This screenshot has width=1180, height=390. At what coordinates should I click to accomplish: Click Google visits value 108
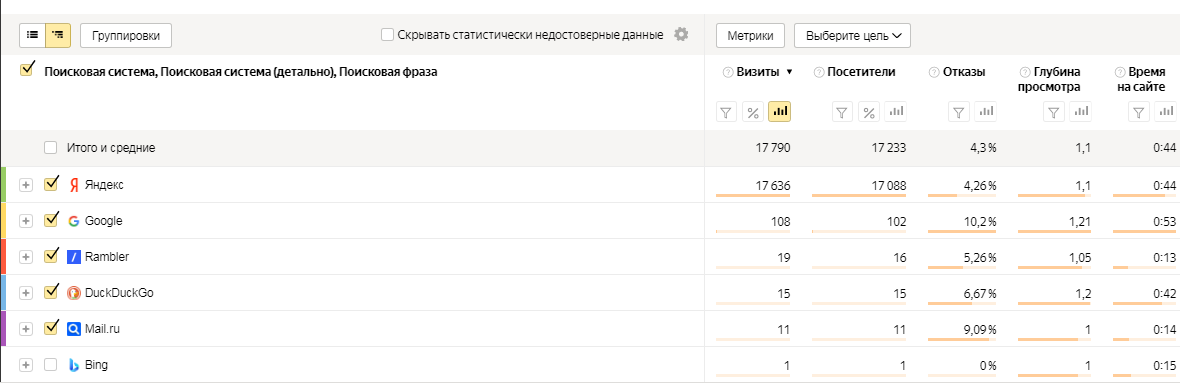pos(781,221)
